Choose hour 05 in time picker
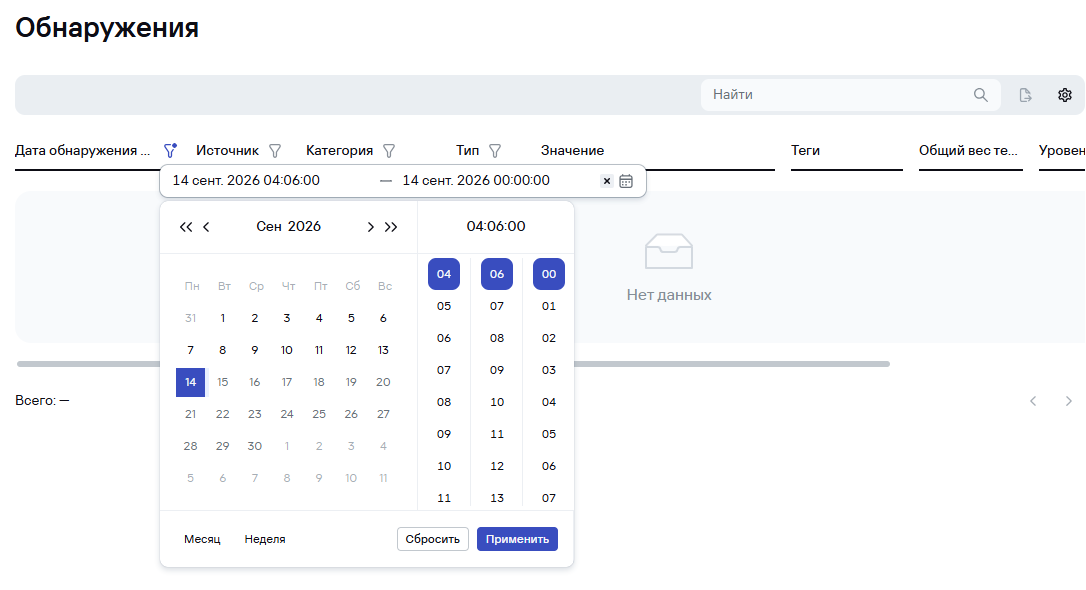Viewport: 1086px width, 590px height. (444, 306)
